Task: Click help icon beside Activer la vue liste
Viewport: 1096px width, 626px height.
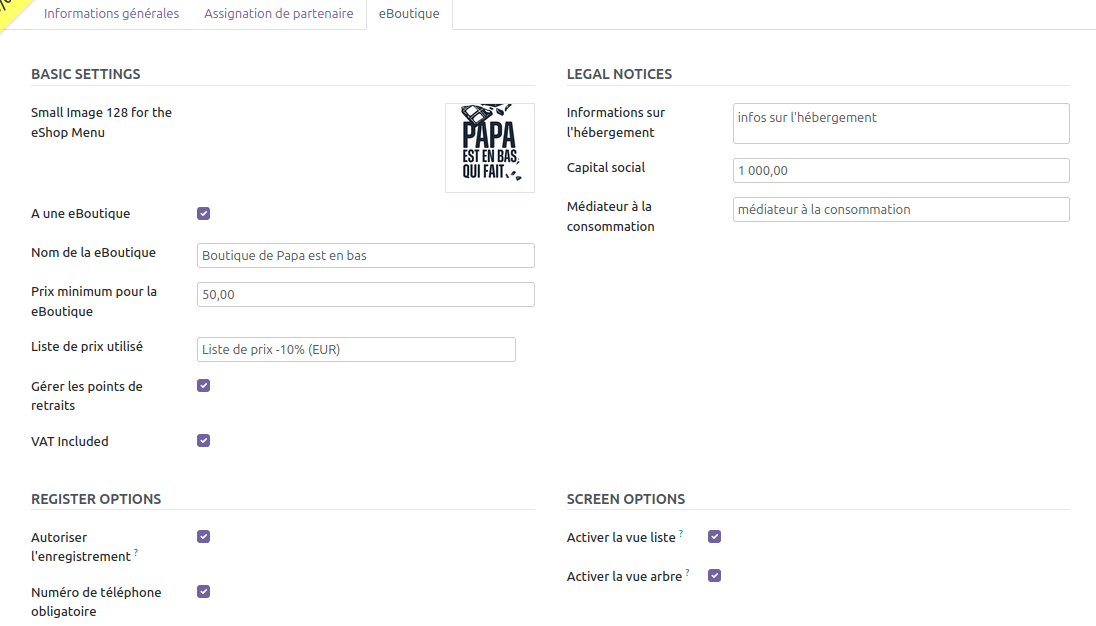Action: click(681, 534)
